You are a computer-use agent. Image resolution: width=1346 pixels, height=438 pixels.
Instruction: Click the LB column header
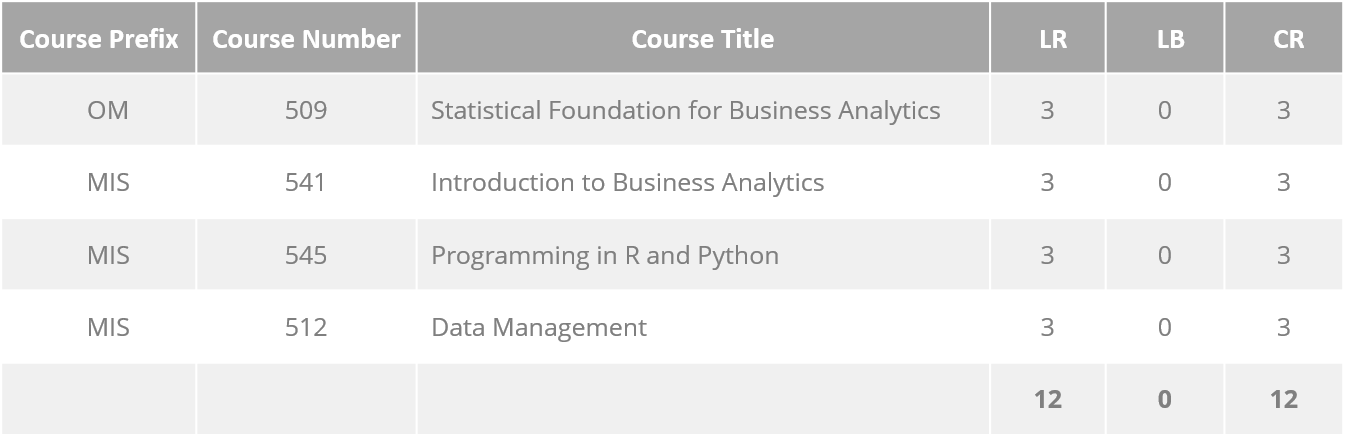coord(1165,39)
